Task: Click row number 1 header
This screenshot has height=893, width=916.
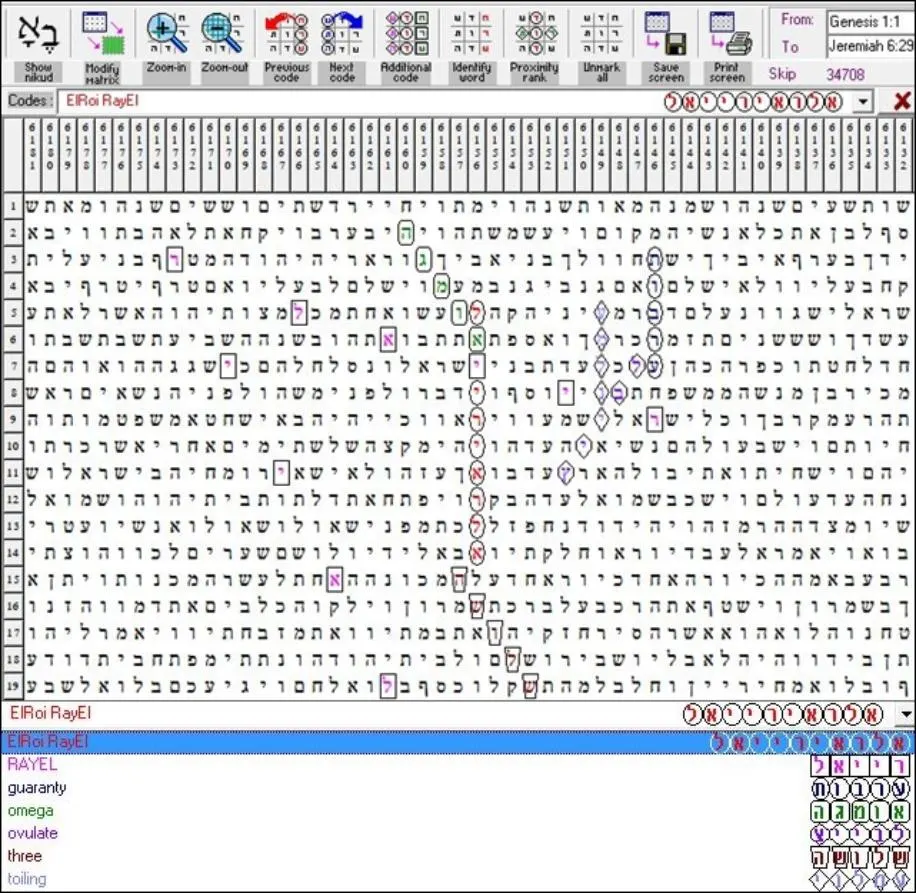Action: coord(12,206)
